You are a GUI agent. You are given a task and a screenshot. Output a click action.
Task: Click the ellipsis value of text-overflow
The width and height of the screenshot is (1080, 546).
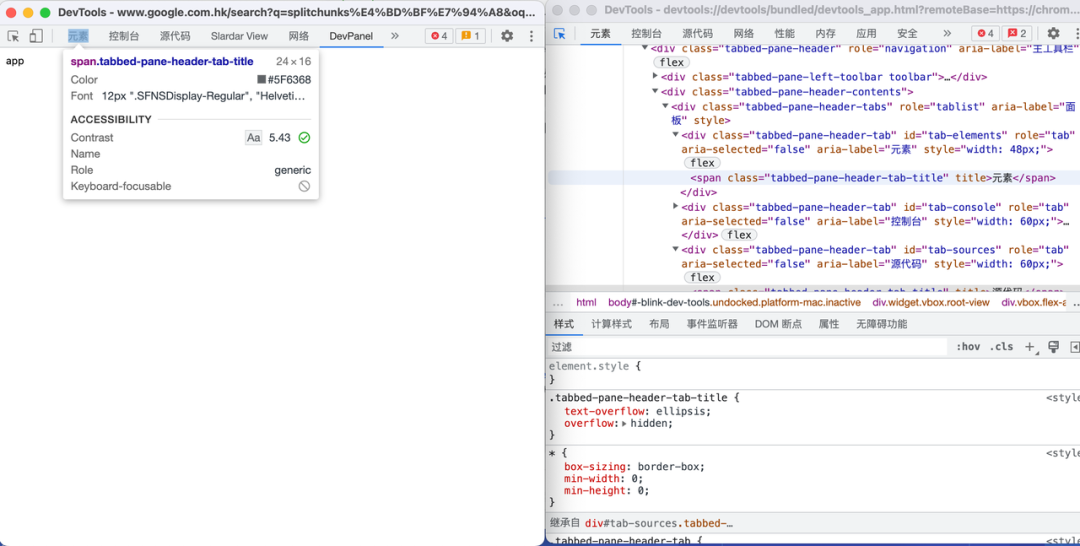[680, 411]
